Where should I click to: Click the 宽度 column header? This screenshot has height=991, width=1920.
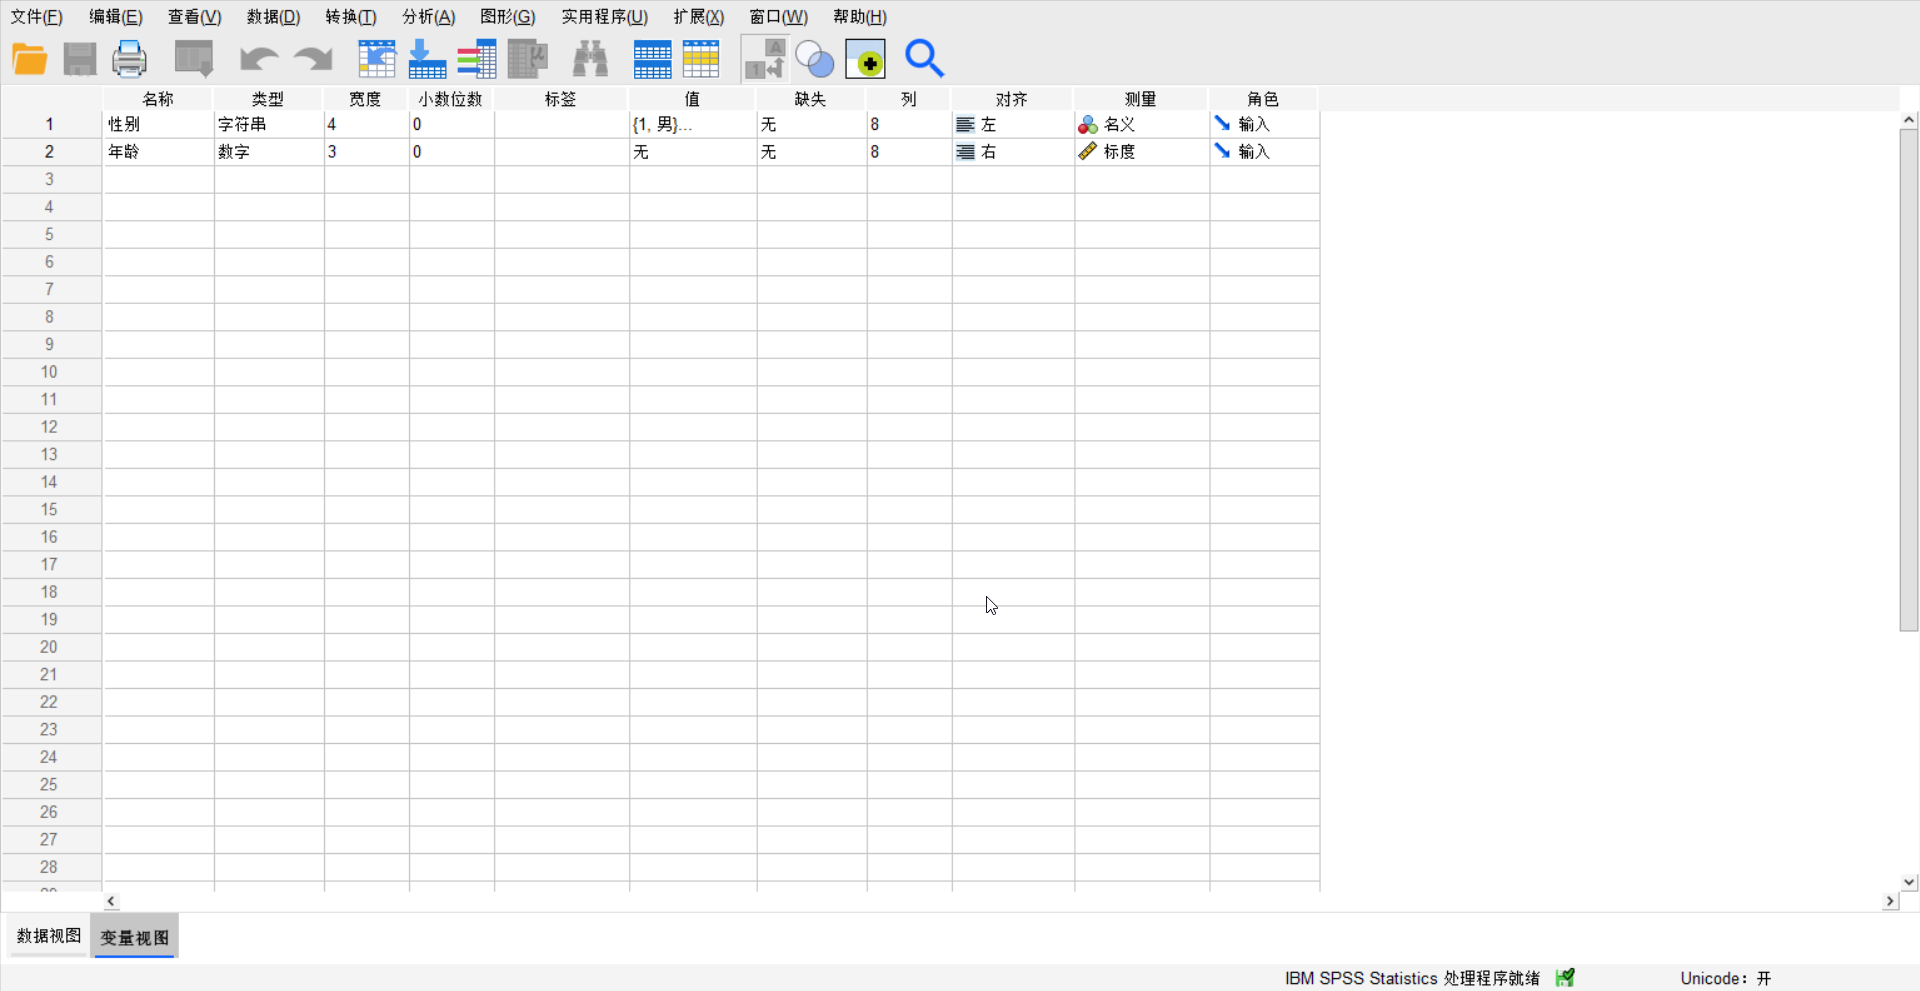coord(366,99)
